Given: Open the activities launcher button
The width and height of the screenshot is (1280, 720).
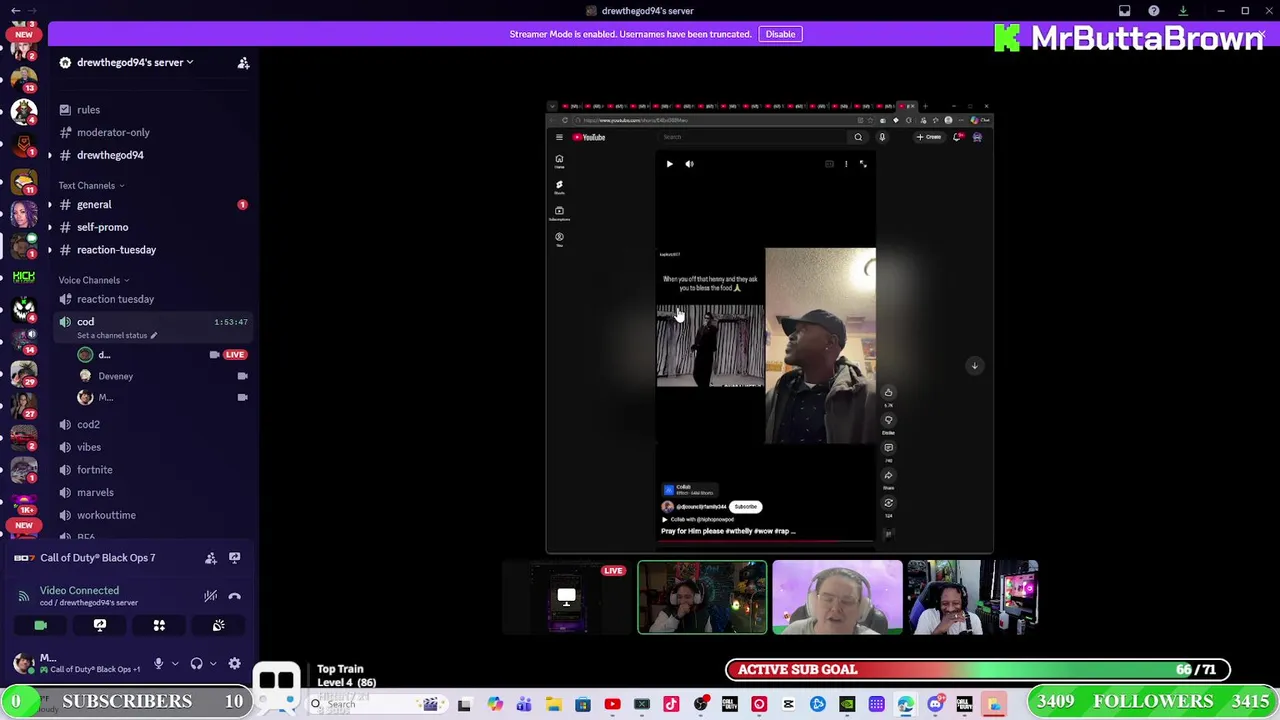Looking at the screenshot, I should coord(159,625).
